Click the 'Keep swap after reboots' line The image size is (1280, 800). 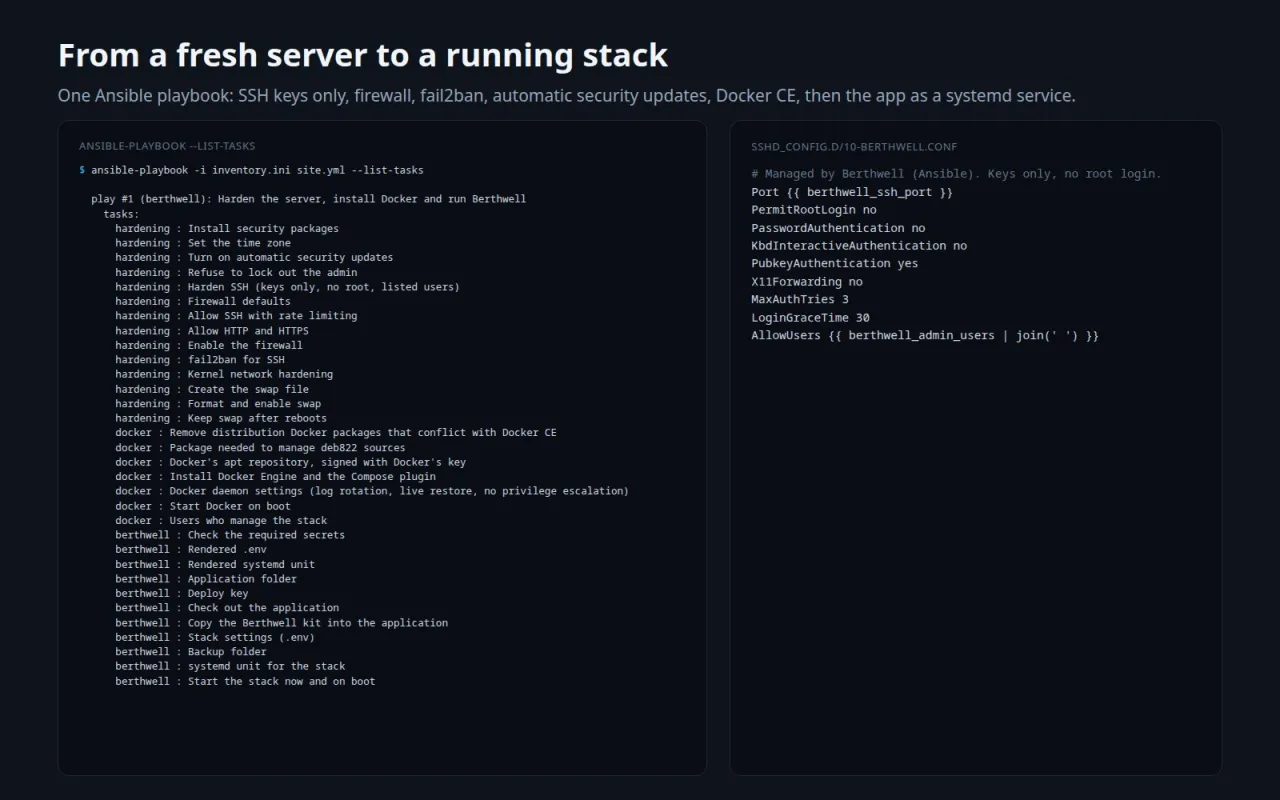tap(221, 418)
